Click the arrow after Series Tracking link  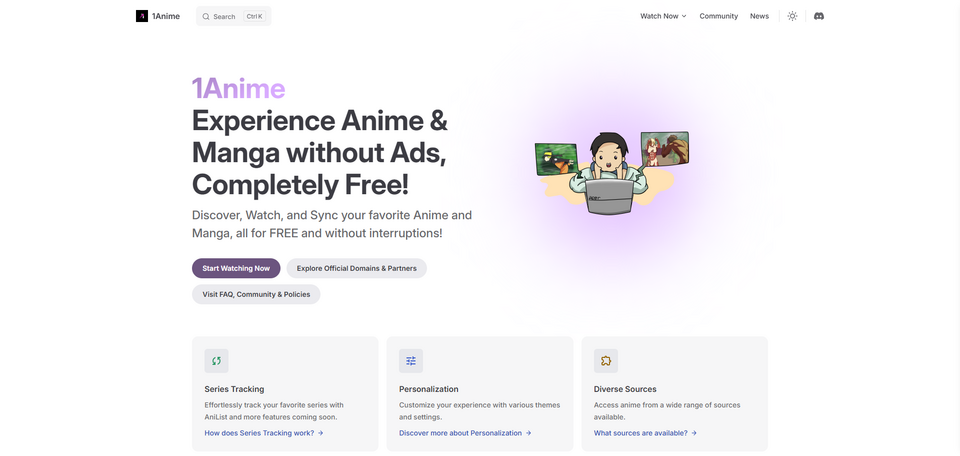(321, 433)
